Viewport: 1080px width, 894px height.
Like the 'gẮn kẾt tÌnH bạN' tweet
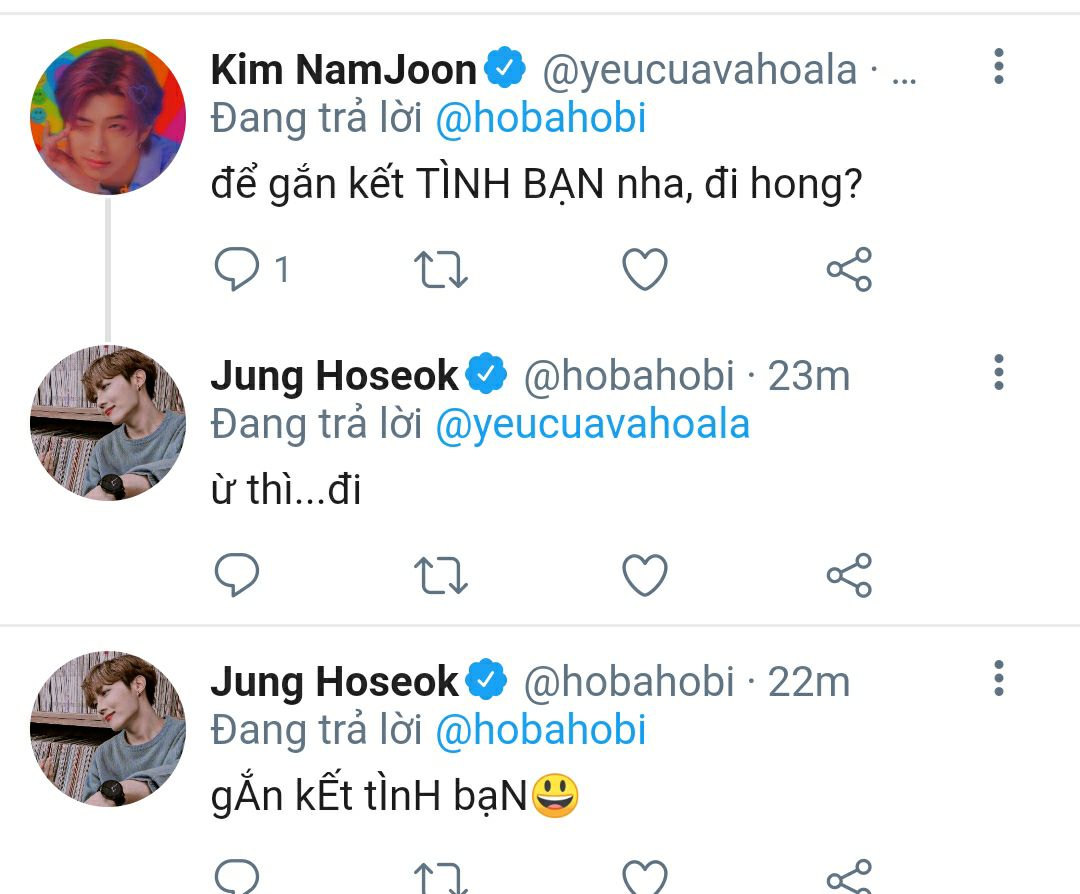pyautogui.click(x=645, y=877)
